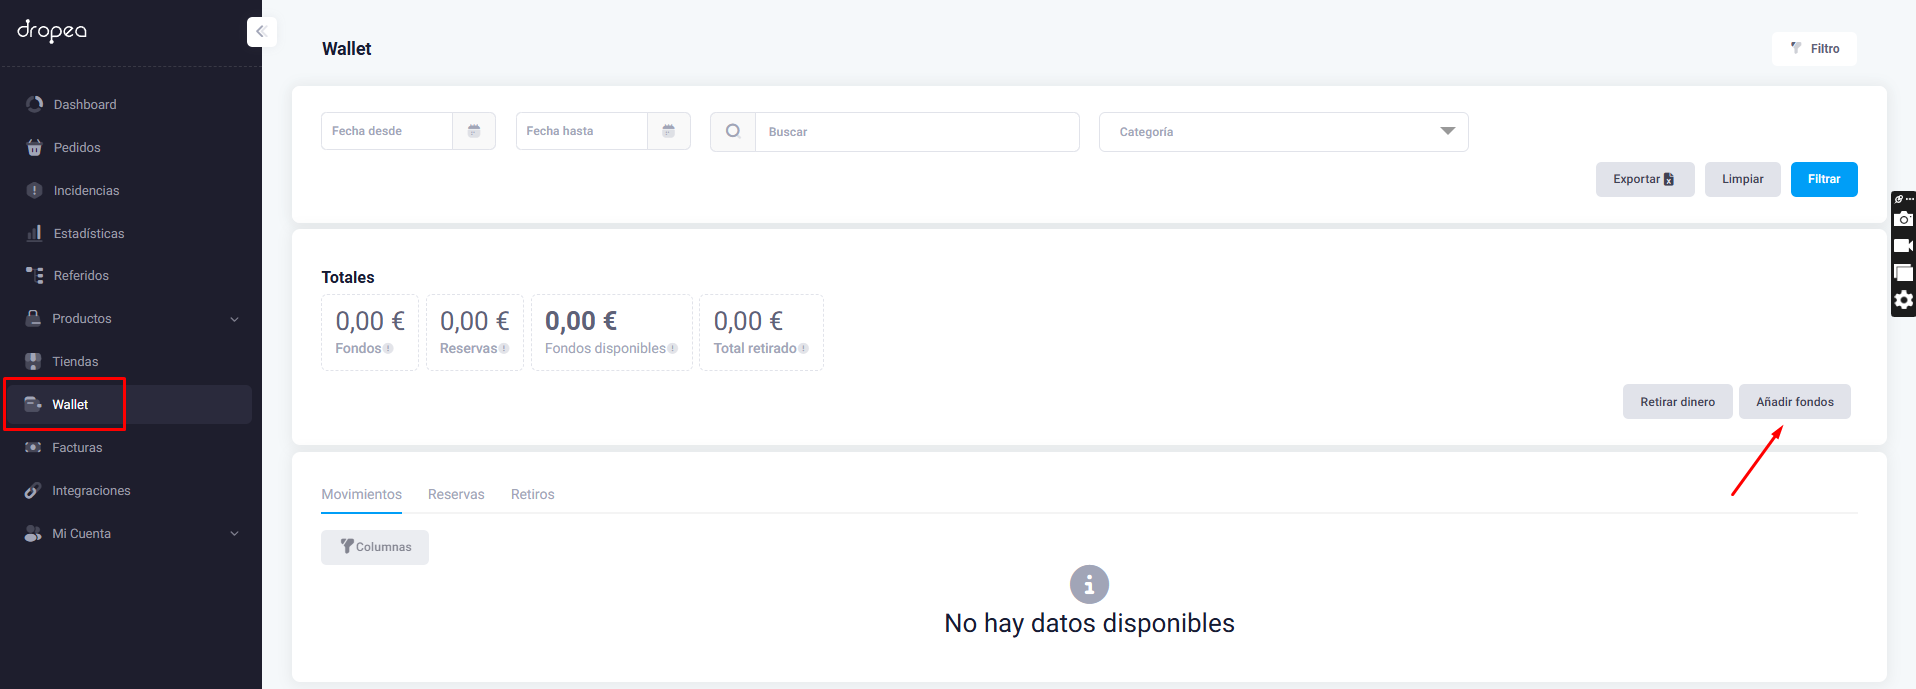The image size is (1916, 689).
Task: Toggle the Filtro panel button
Action: [1814, 49]
